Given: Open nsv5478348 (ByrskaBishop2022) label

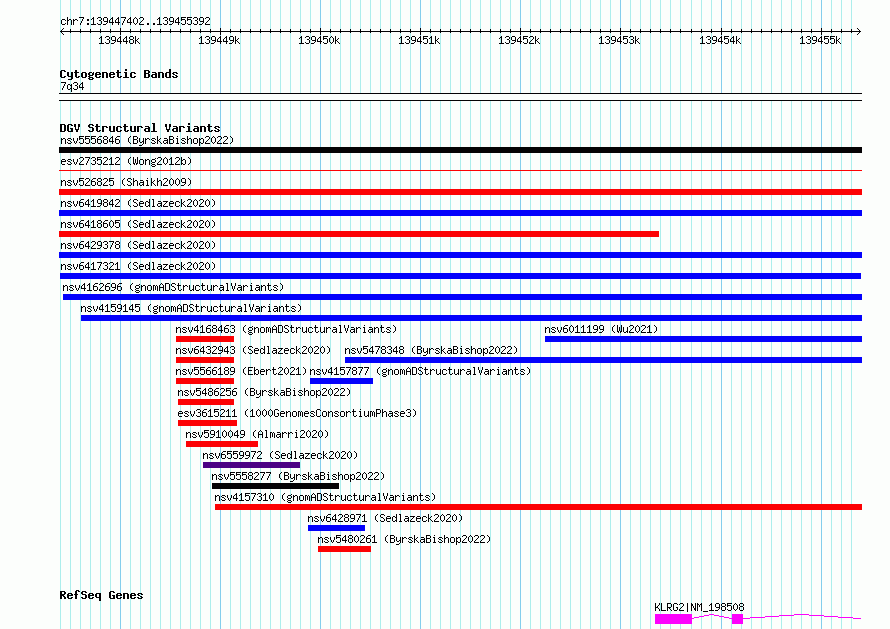Looking at the screenshot, I should [431, 350].
